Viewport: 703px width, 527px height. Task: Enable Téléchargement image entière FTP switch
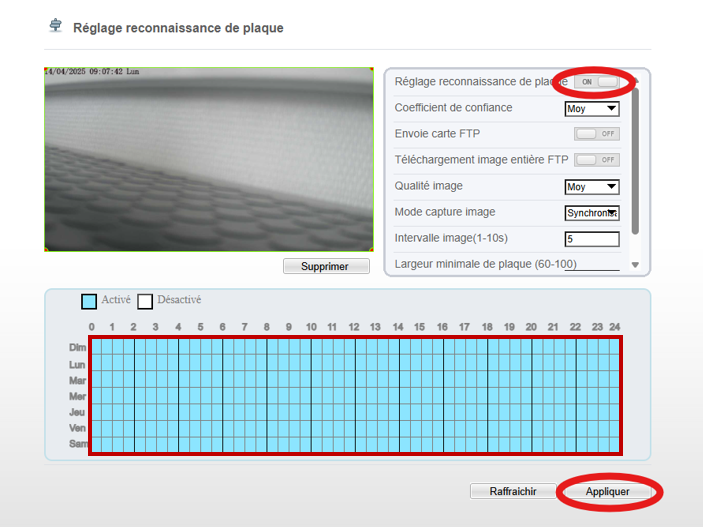click(x=597, y=160)
